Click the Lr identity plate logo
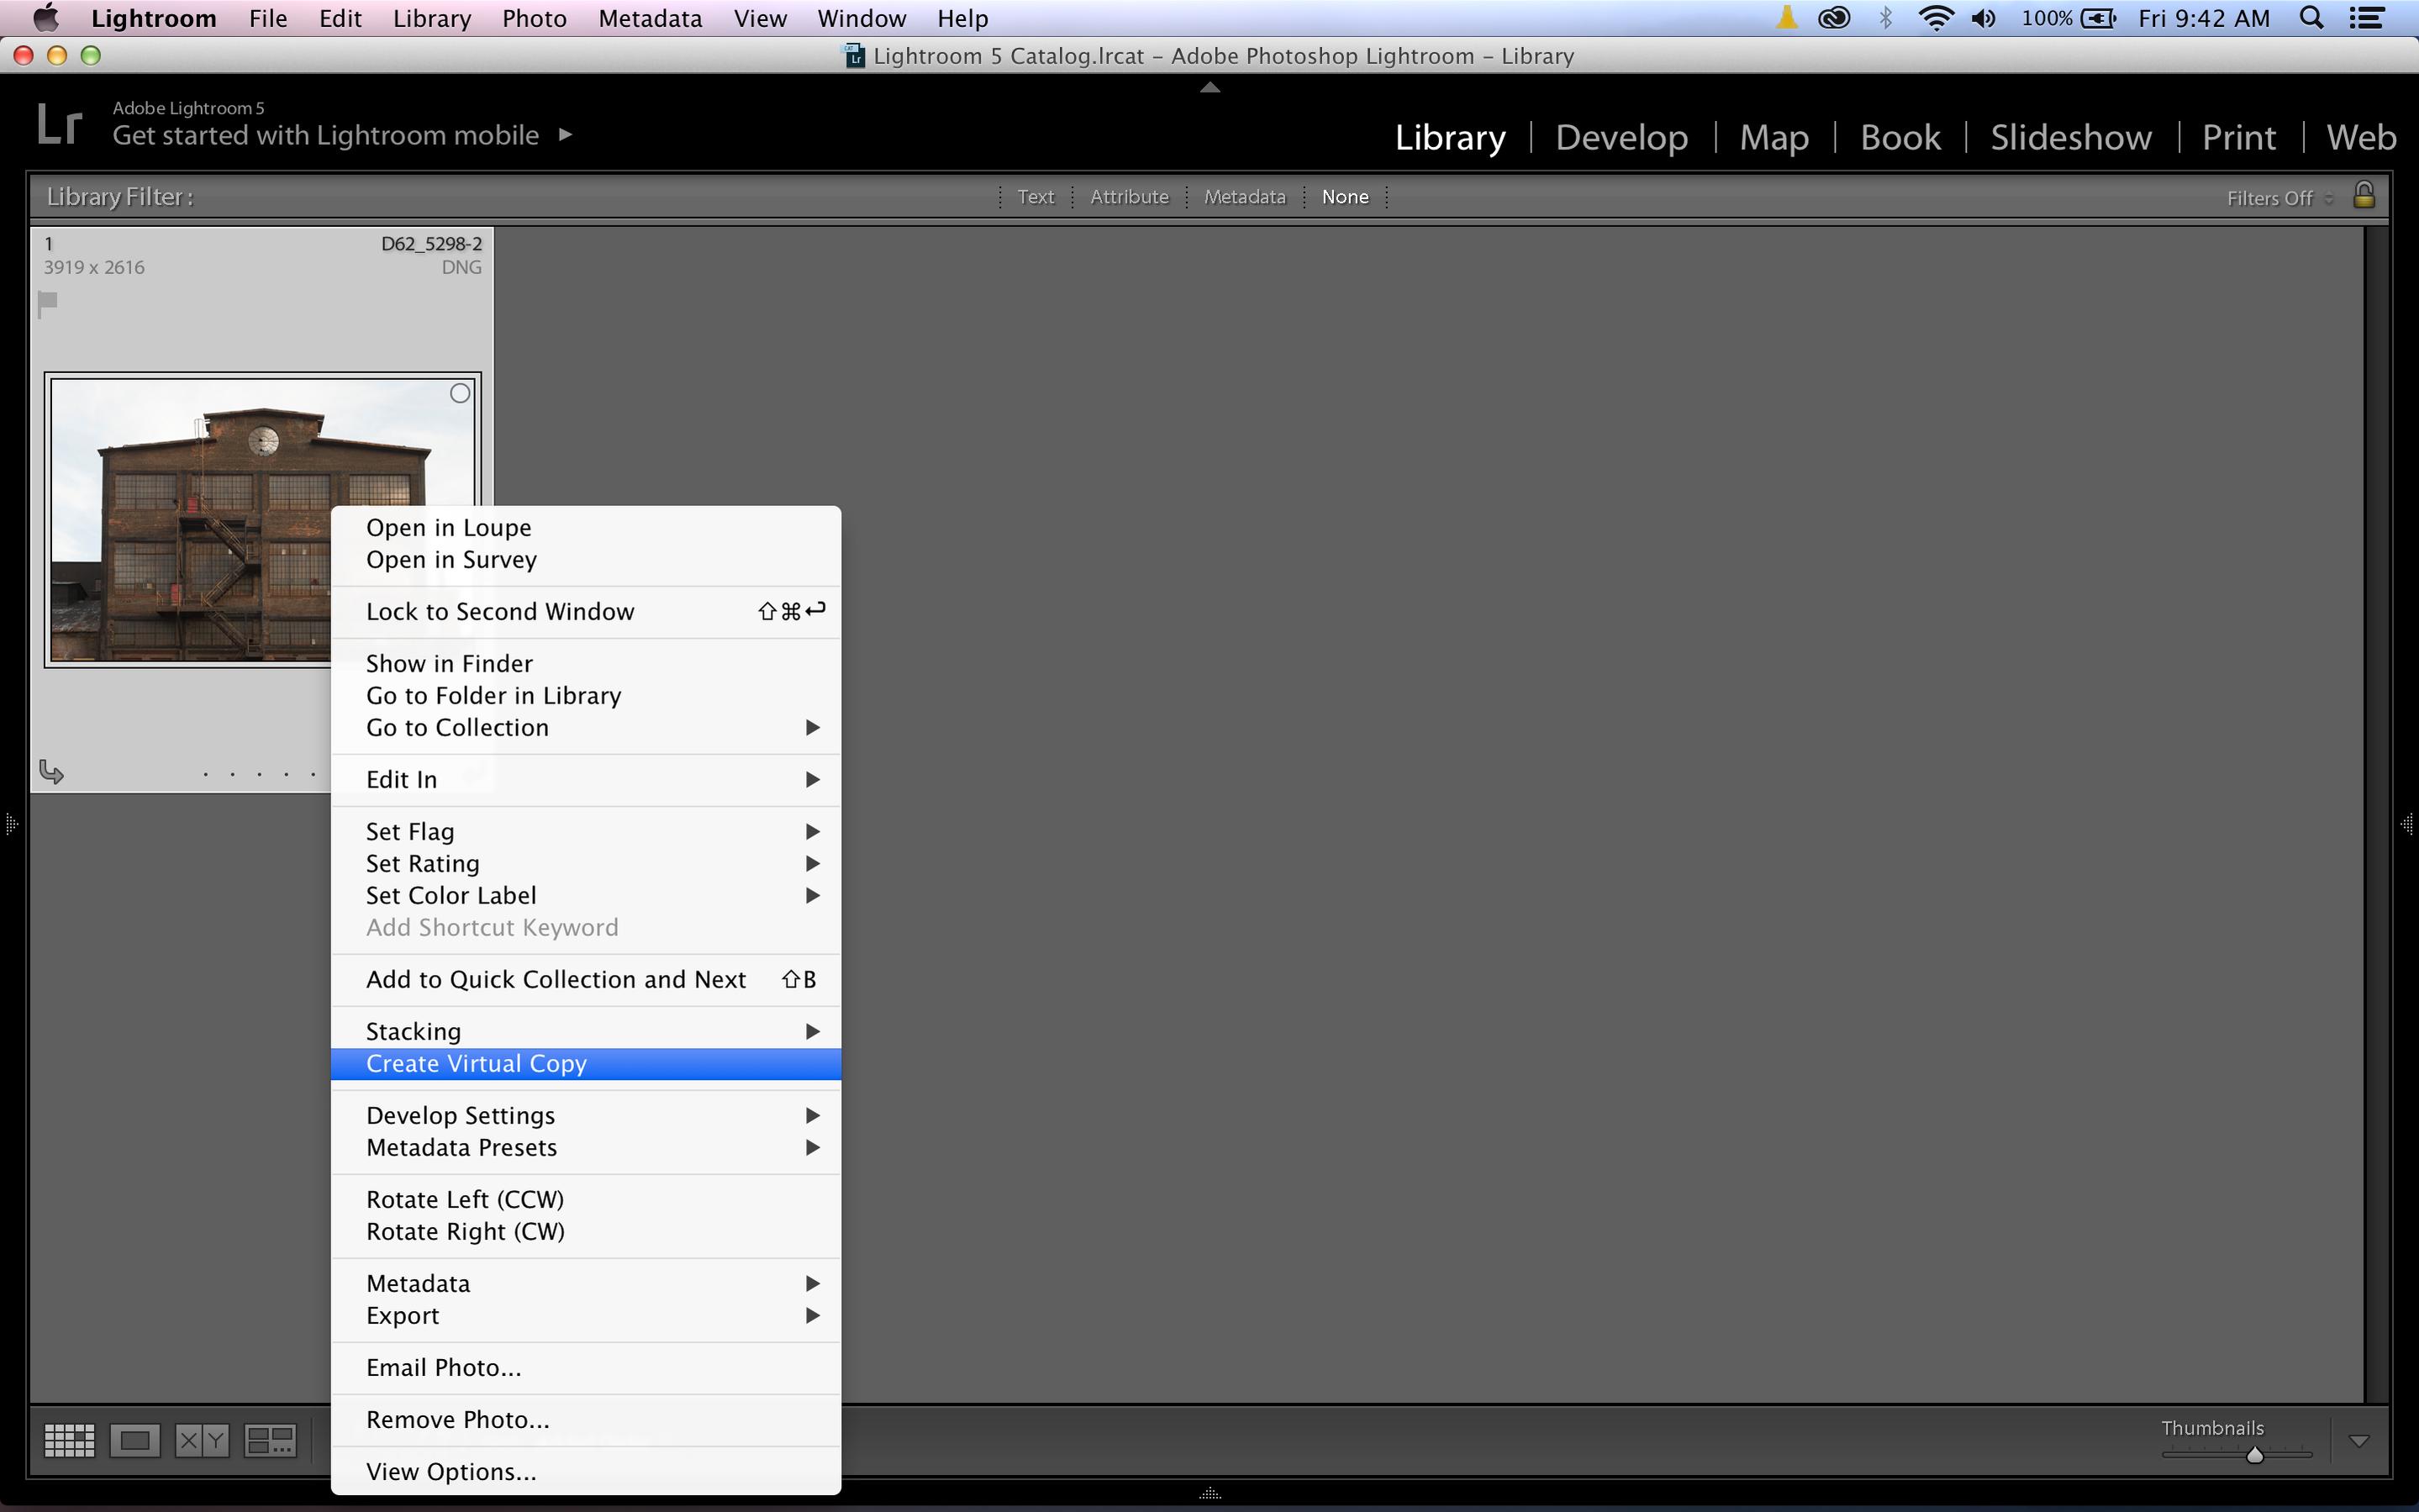 coord(59,125)
